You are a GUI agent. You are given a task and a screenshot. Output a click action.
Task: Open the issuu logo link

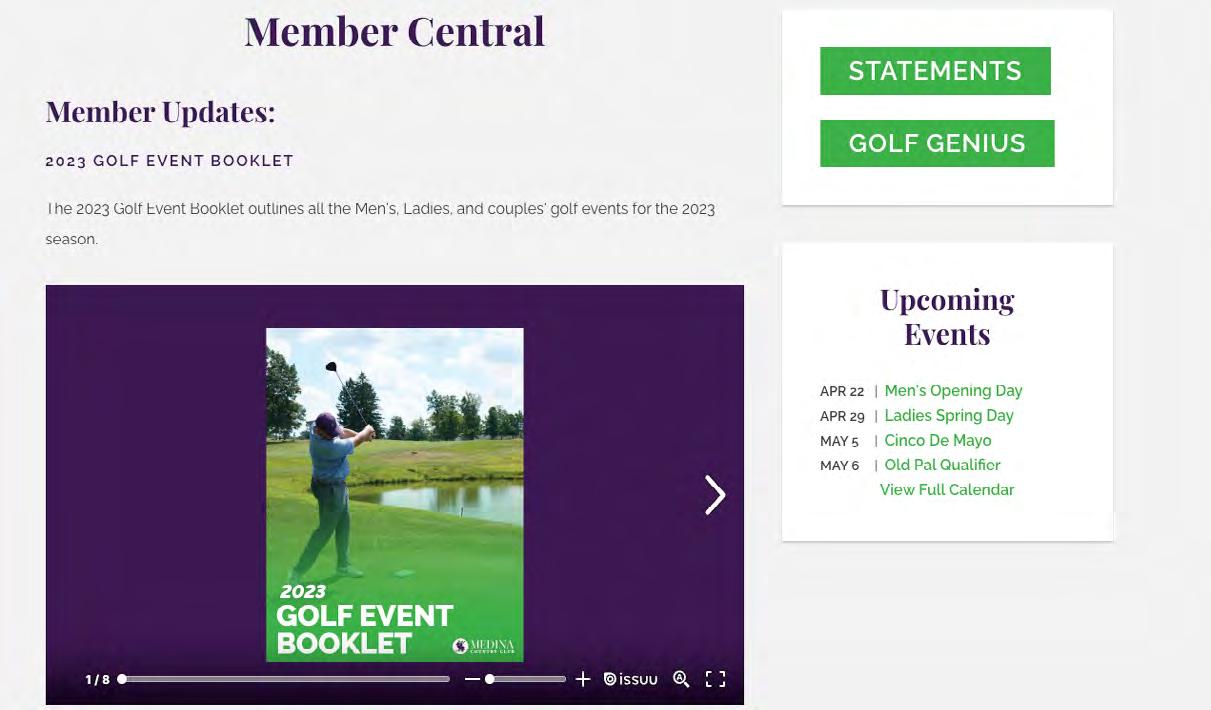[631, 679]
